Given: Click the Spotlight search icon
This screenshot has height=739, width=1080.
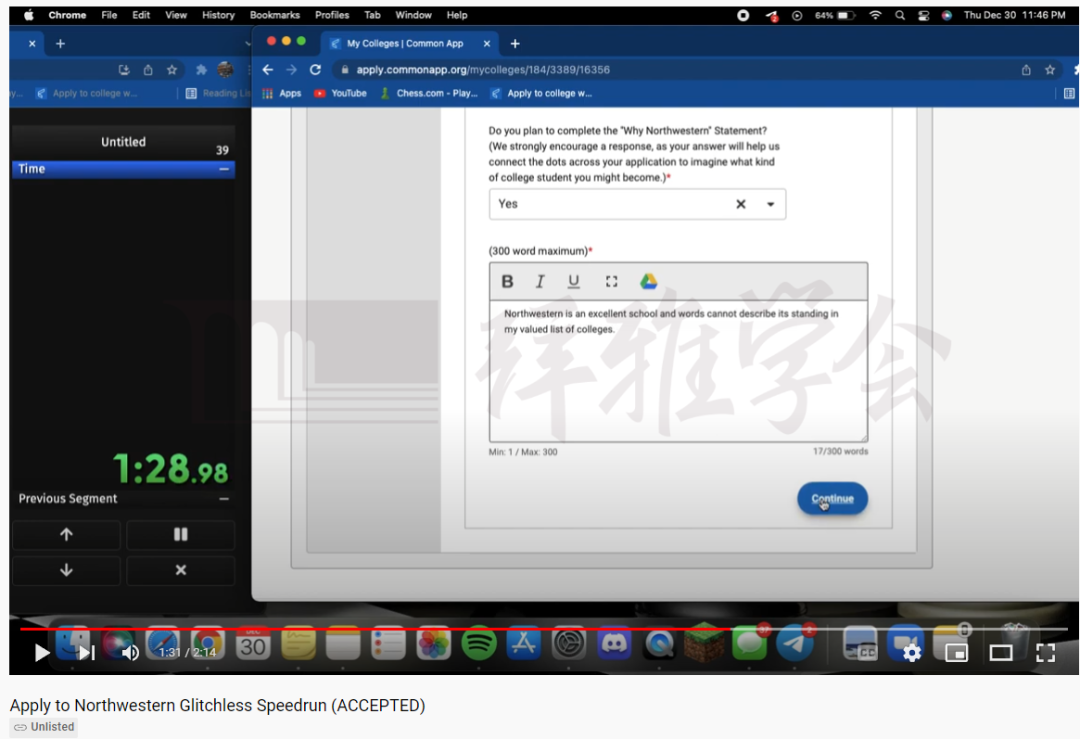Looking at the screenshot, I should pyautogui.click(x=900, y=14).
